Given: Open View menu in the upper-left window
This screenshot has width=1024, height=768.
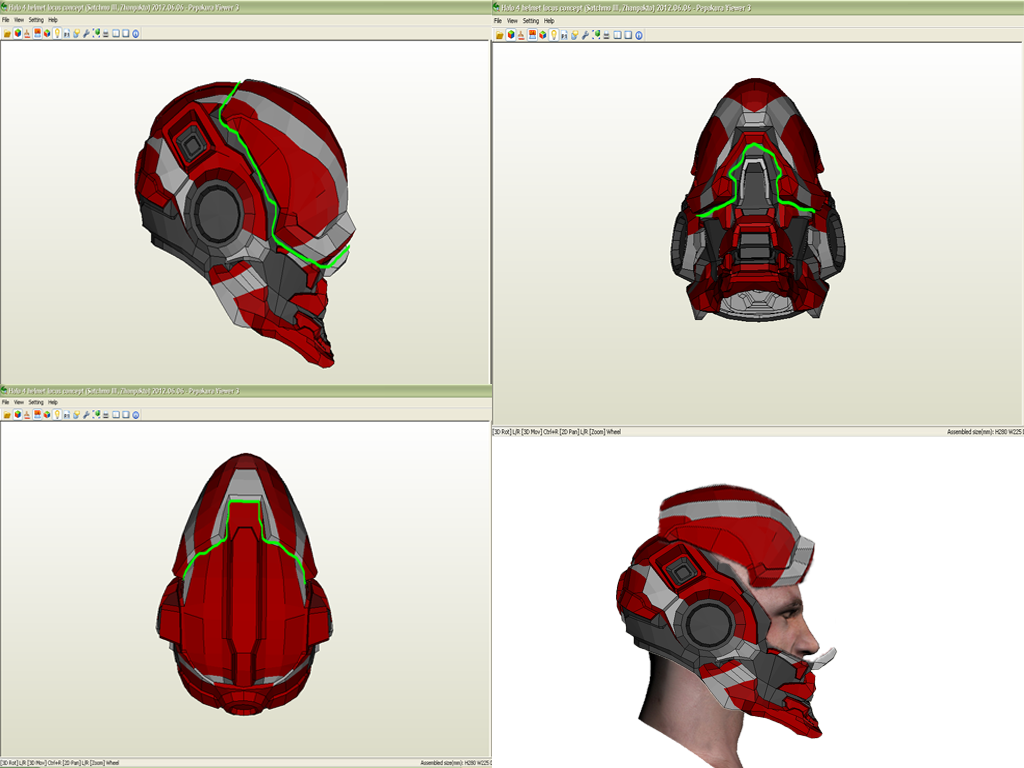Looking at the screenshot, I should (19, 20).
